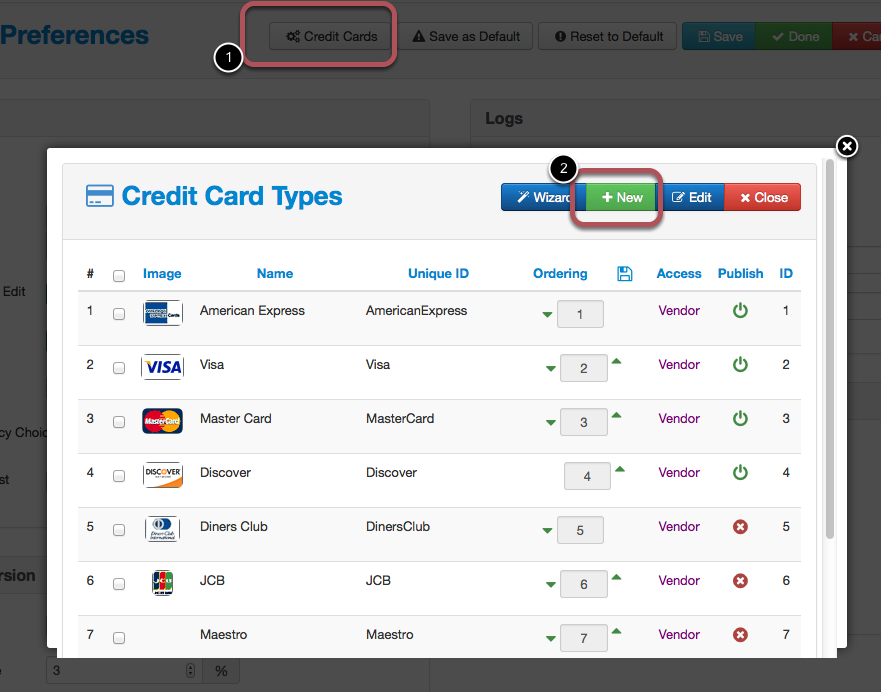Image resolution: width=881 pixels, height=692 pixels.
Task: Move Master Card up in ordering
Action: coord(616,415)
